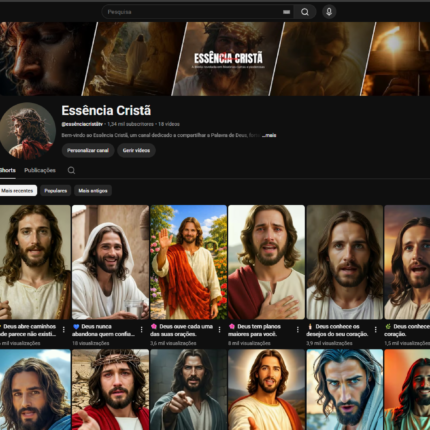Viewport: 430px width, 430px height.
Task: Click the 'Personalizar canal' button
Action: point(88,150)
